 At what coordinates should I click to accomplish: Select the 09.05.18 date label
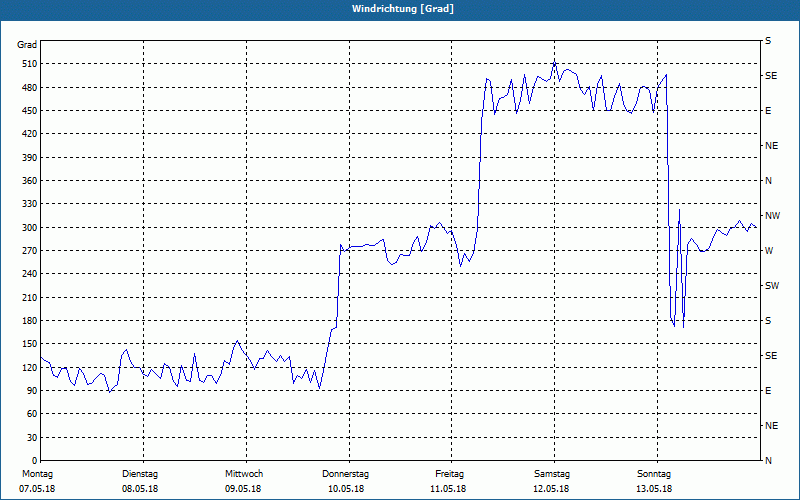pos(243,489)
